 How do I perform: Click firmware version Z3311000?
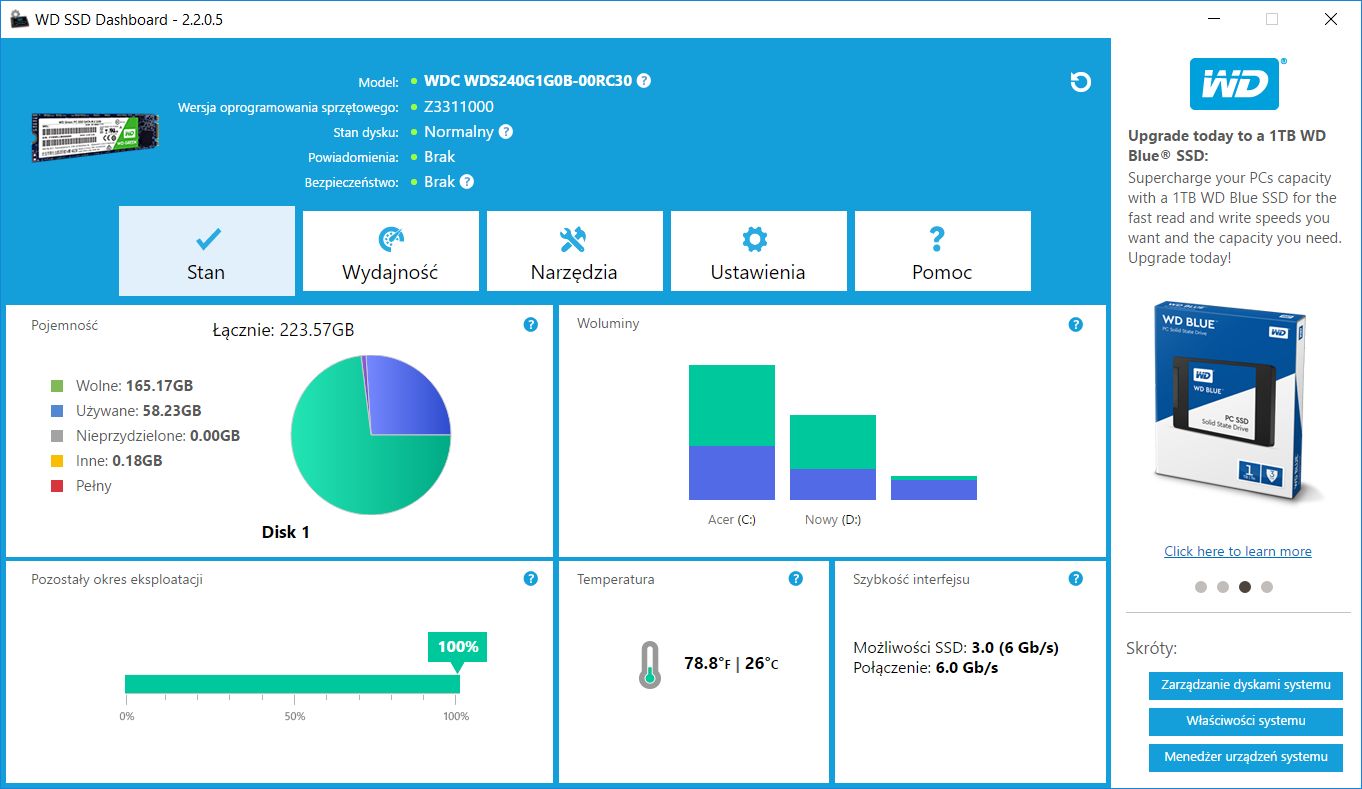point(459,107)
